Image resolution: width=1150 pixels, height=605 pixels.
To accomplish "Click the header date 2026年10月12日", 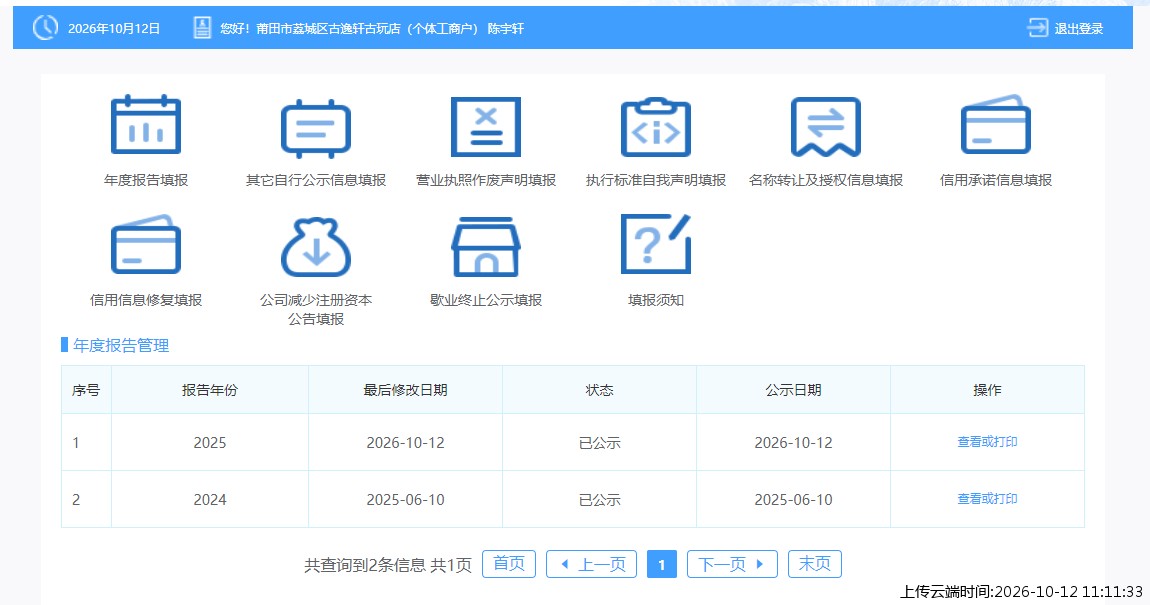I will click(114, 29).
